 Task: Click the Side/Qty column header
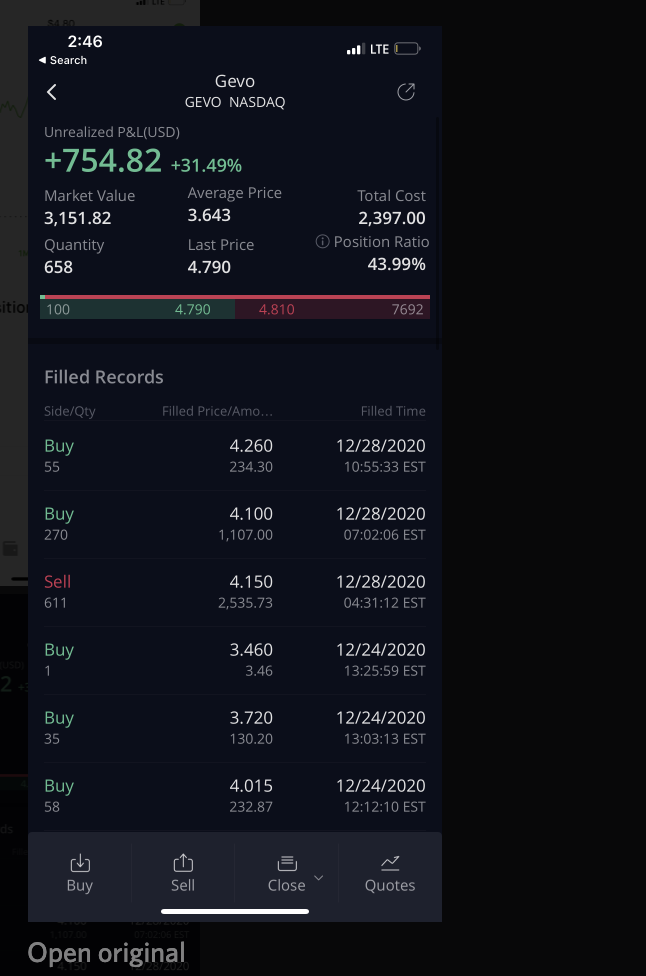click(x=70, y=411)
